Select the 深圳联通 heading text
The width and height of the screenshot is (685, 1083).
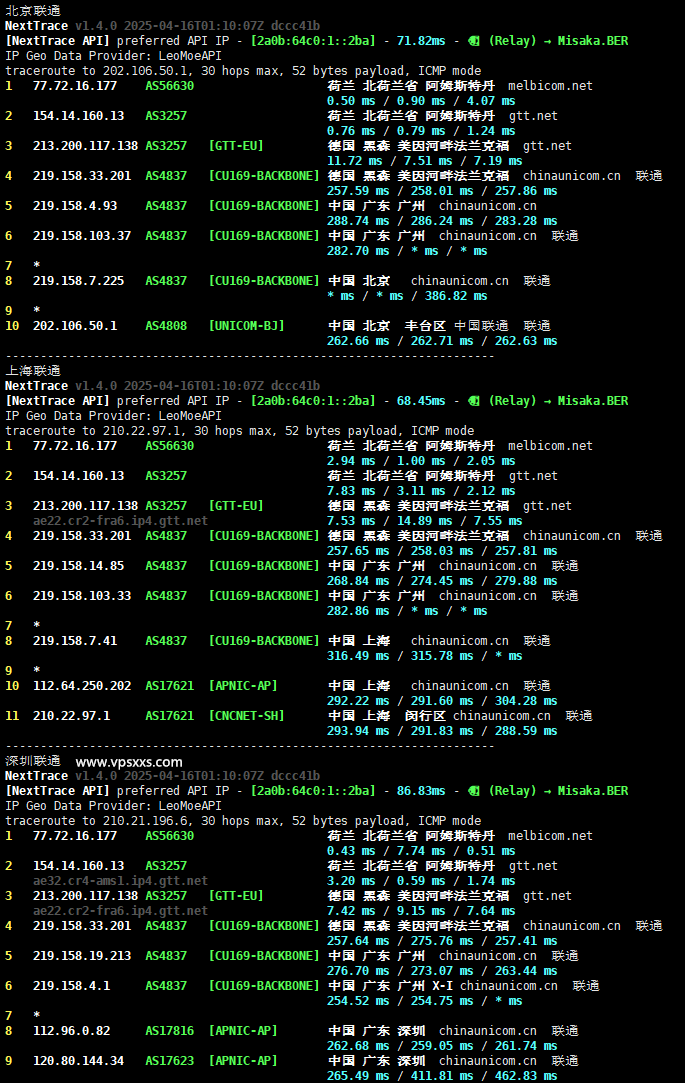pos(32,760)
